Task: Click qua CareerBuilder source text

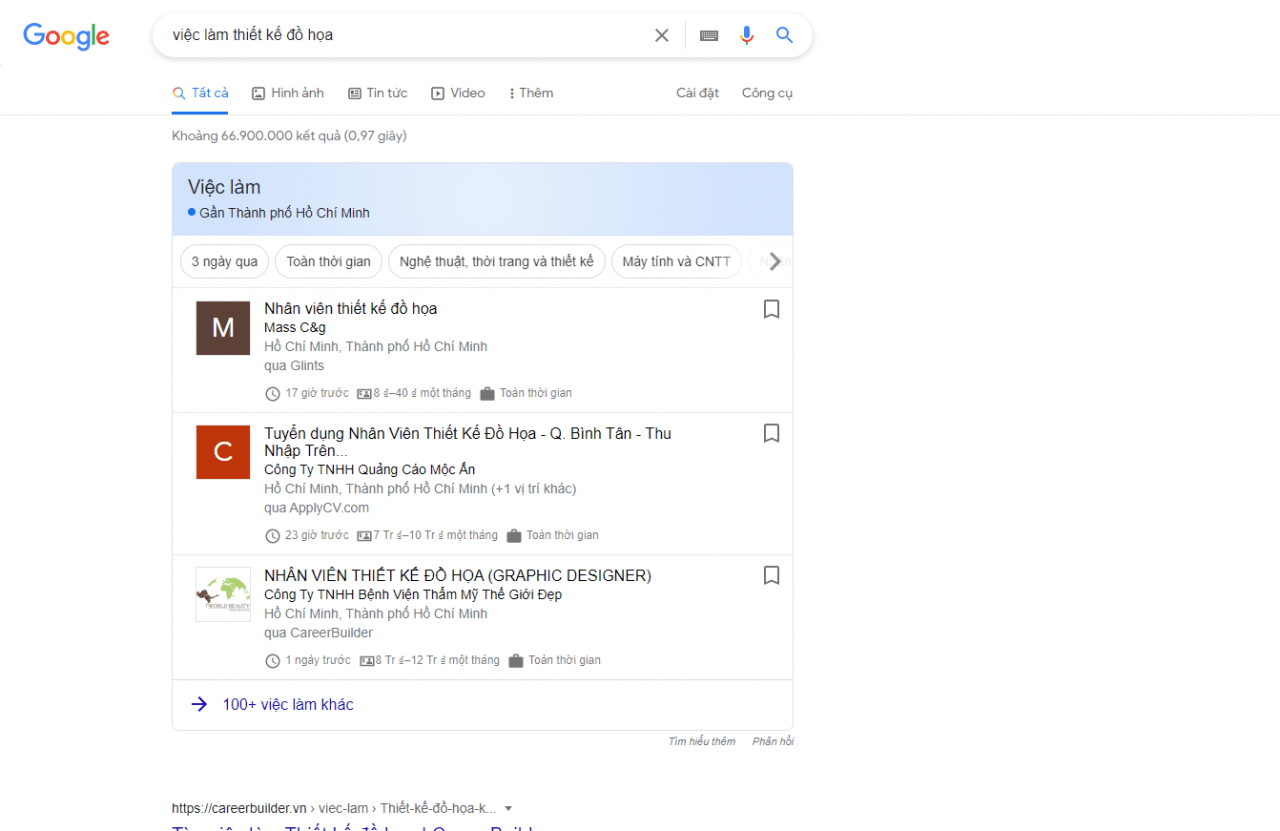Action: coord(318,632)
